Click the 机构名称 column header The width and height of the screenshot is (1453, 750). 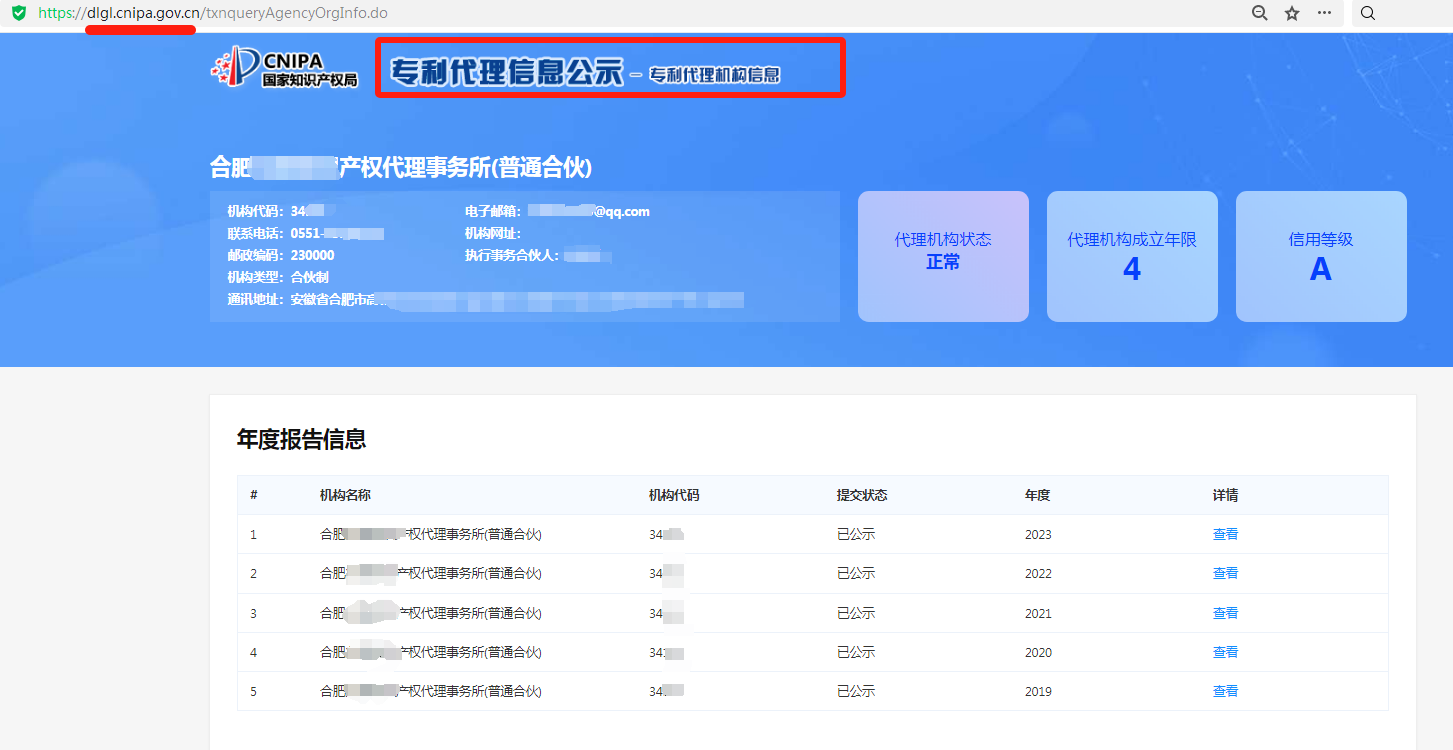(x=345, y=495)
